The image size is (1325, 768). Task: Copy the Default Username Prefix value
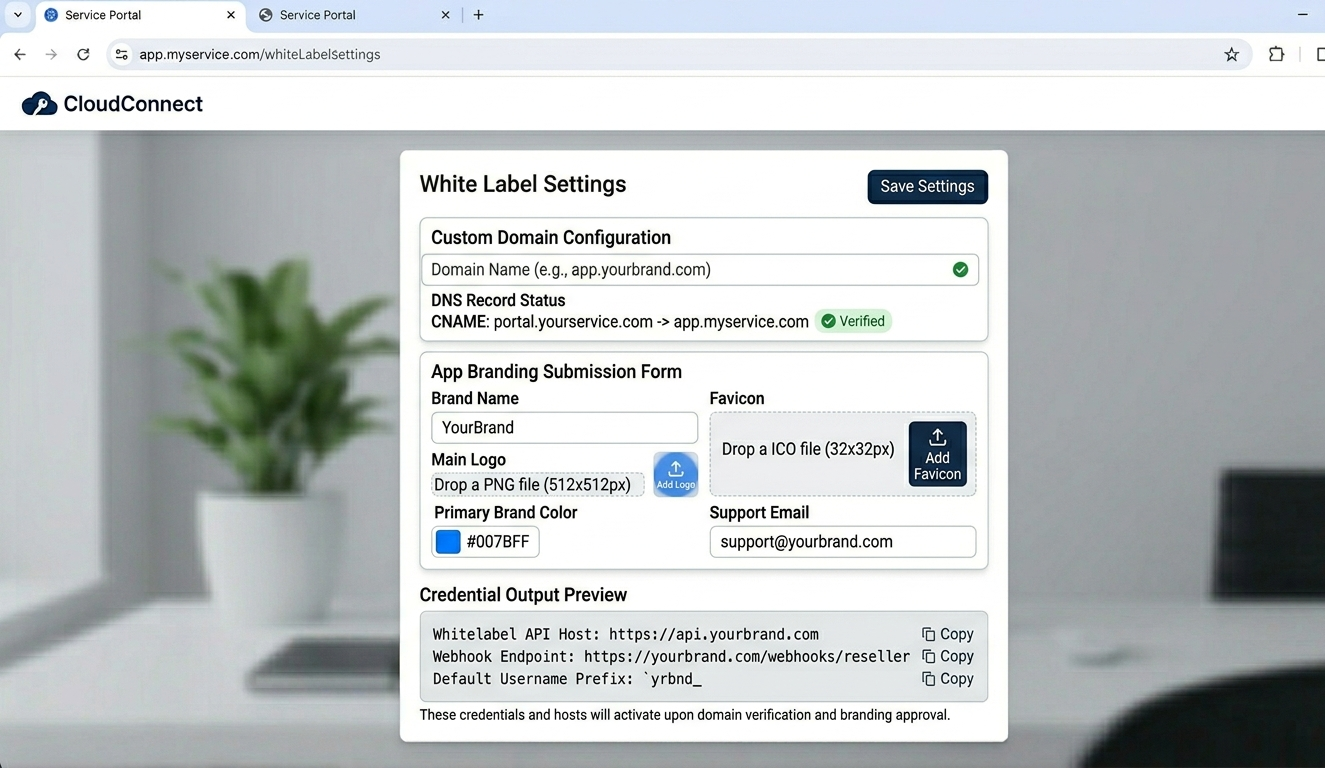click(947, 678)
